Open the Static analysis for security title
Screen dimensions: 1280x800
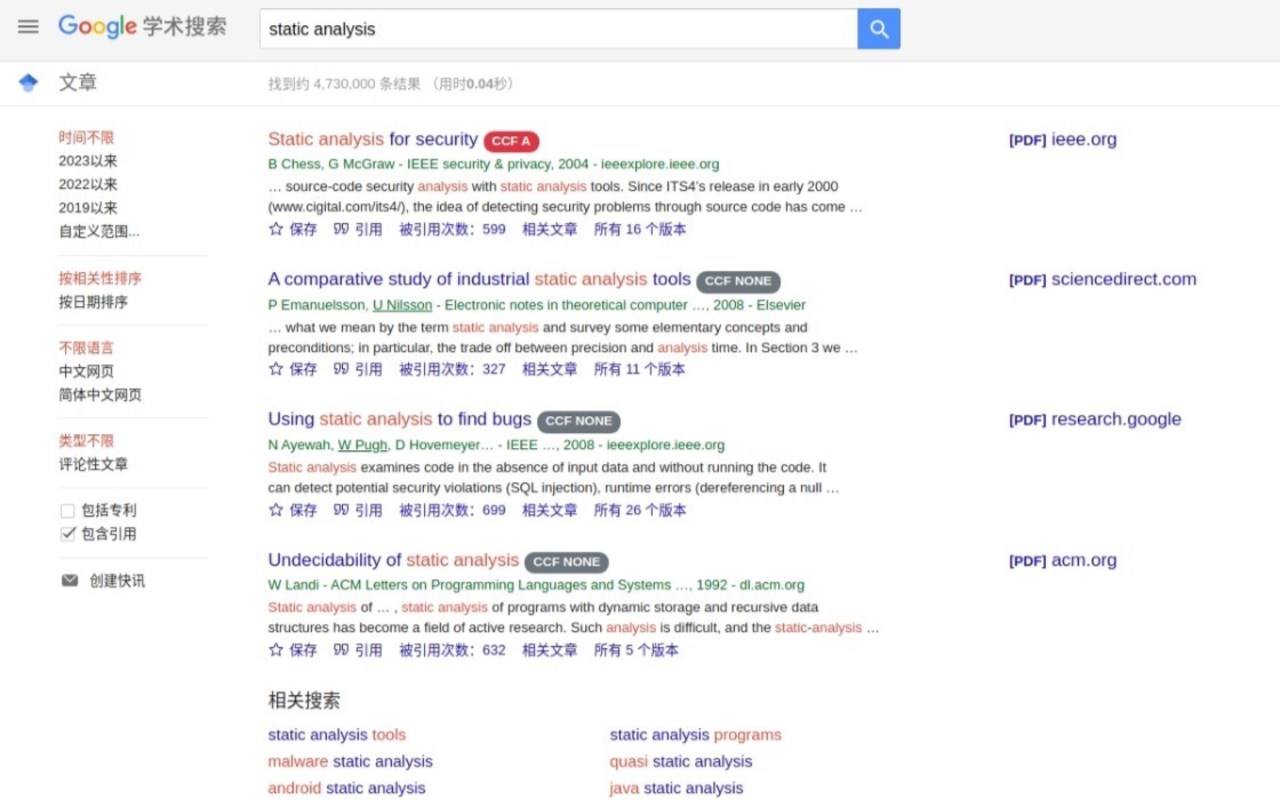[373, 139]
